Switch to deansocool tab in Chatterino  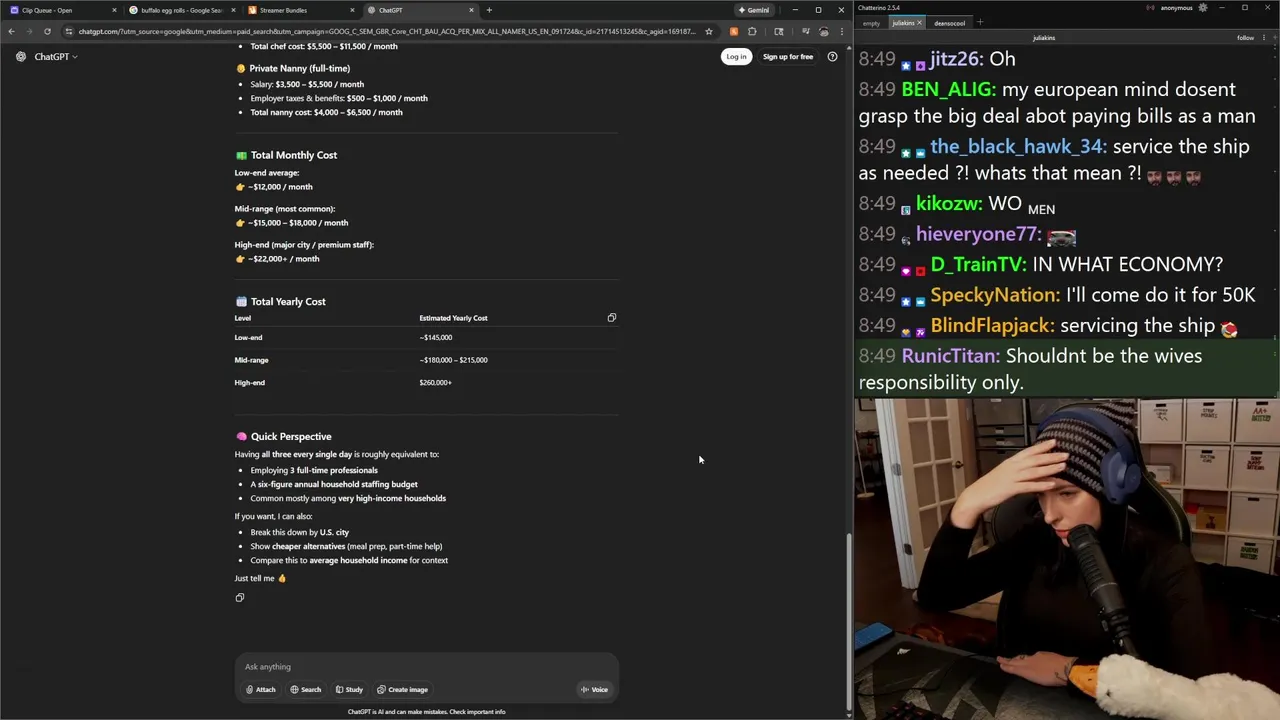coord(950,22)
